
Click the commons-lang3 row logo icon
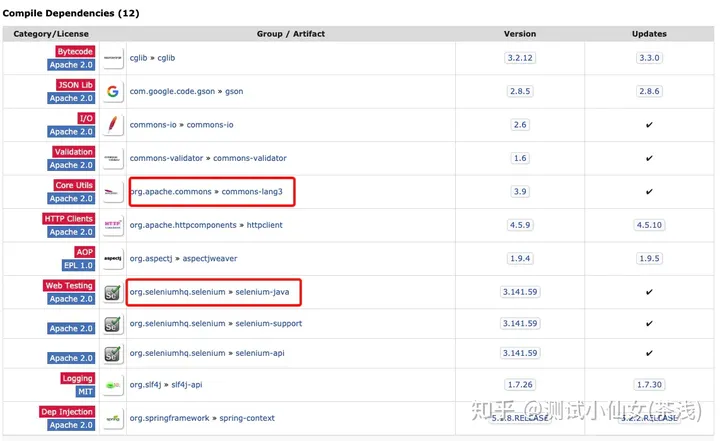coord(112,192)
